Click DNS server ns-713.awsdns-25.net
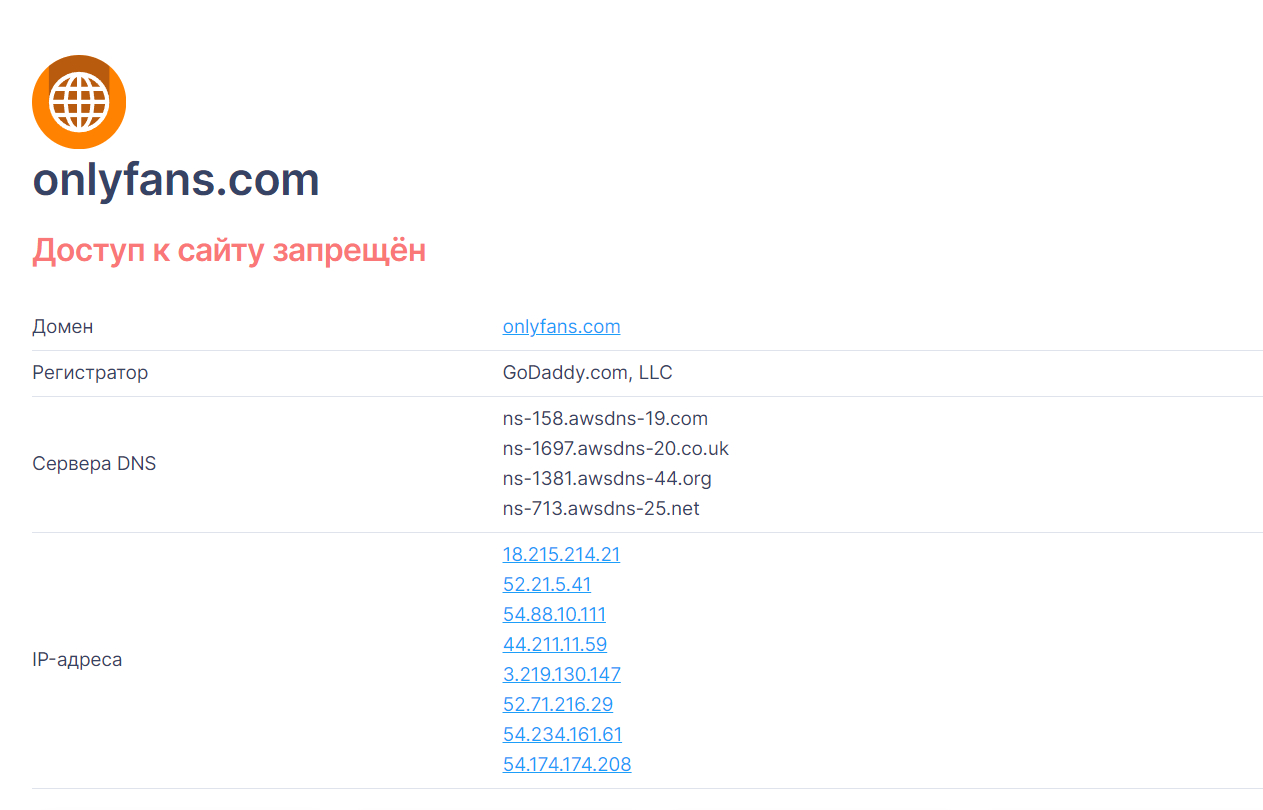Screen dimensions: 1263x810 coord(601,508)
